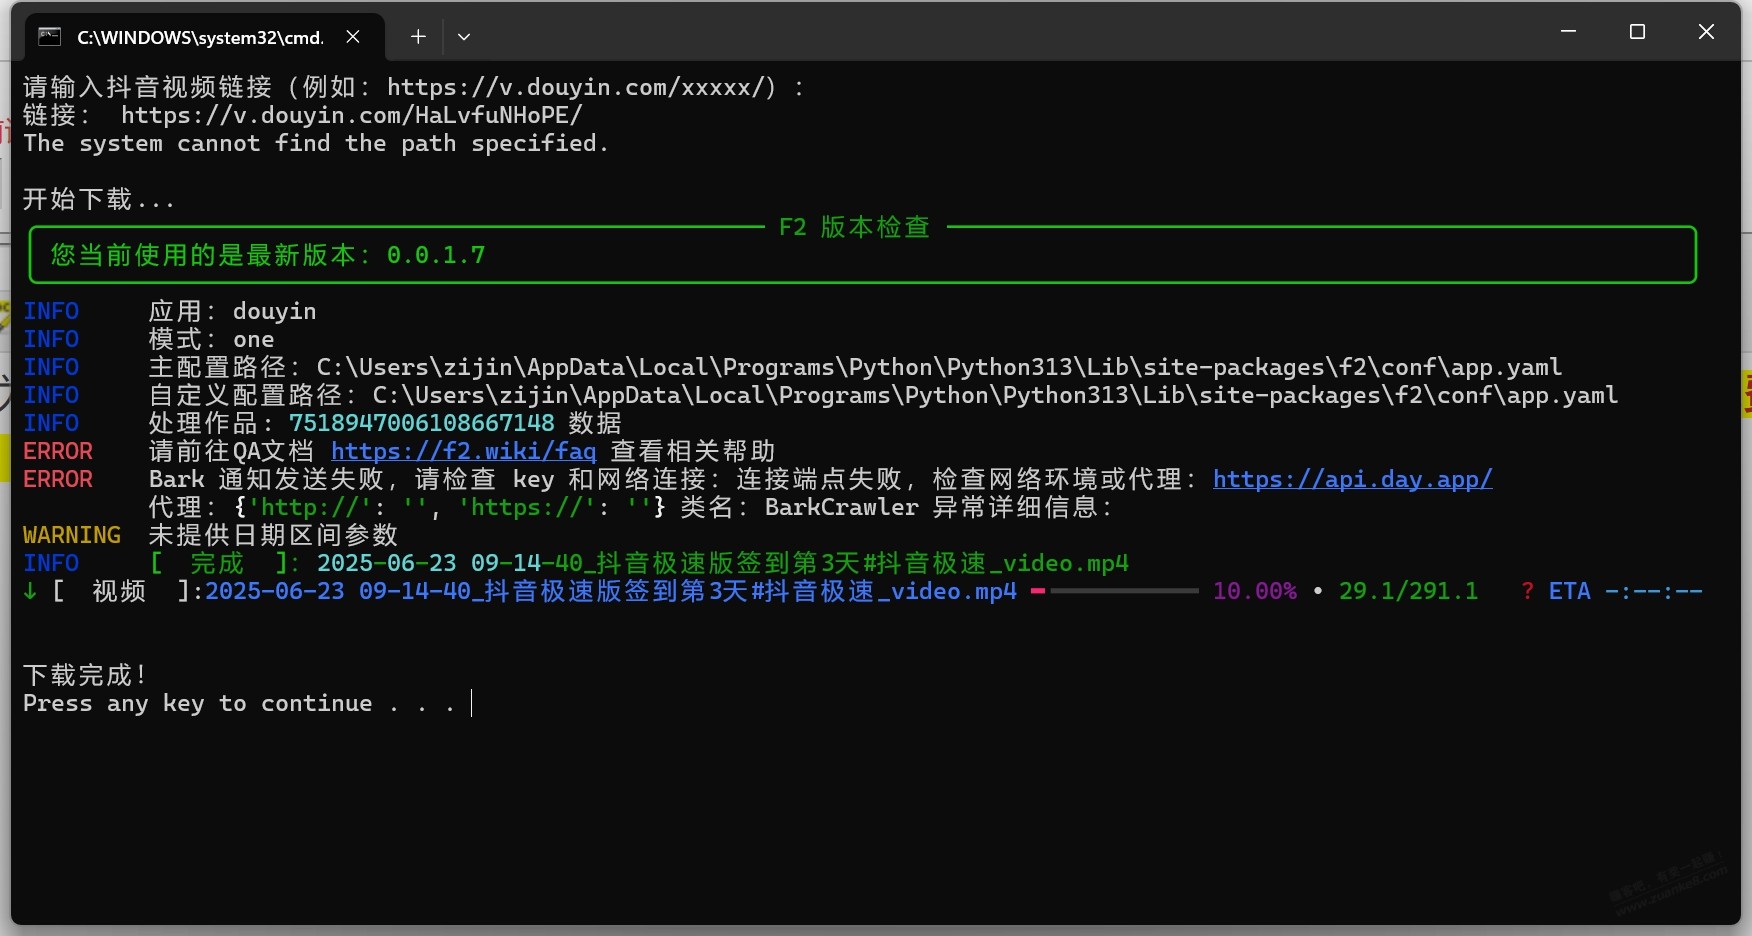This screenshot has width=1752, height=936.
Task: Maximize the terminal window
Action: click(1637, 32)
